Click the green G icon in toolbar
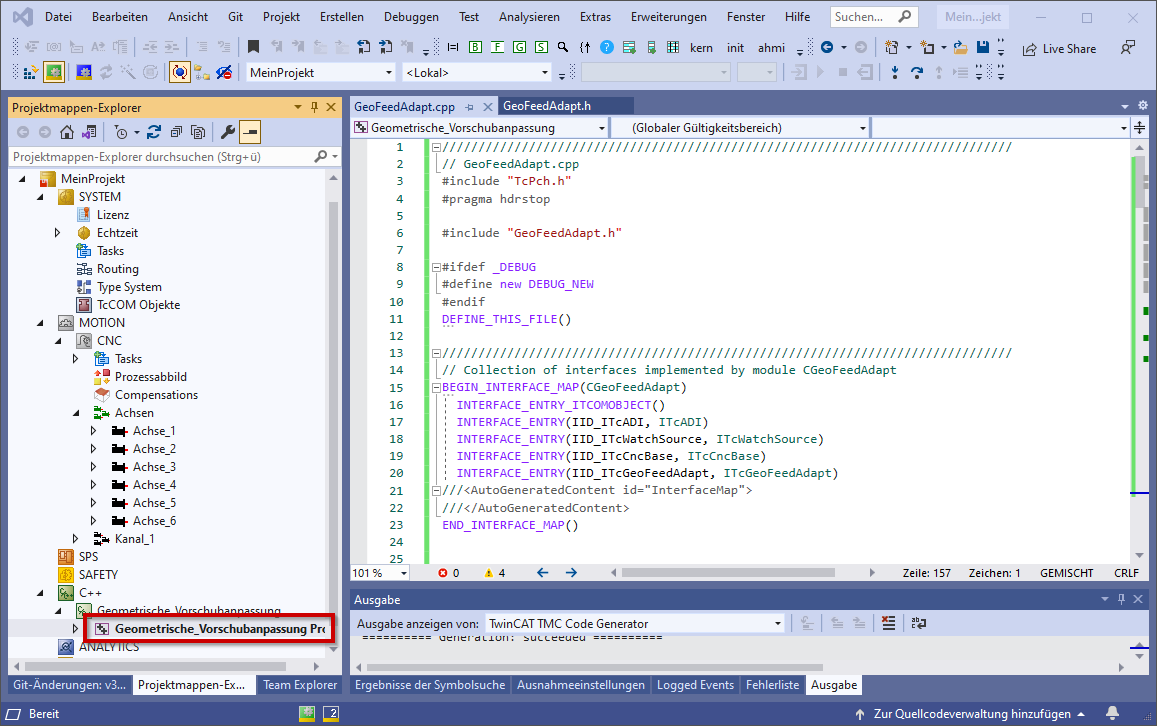The image size is (1157, 726). click(519, 47)
